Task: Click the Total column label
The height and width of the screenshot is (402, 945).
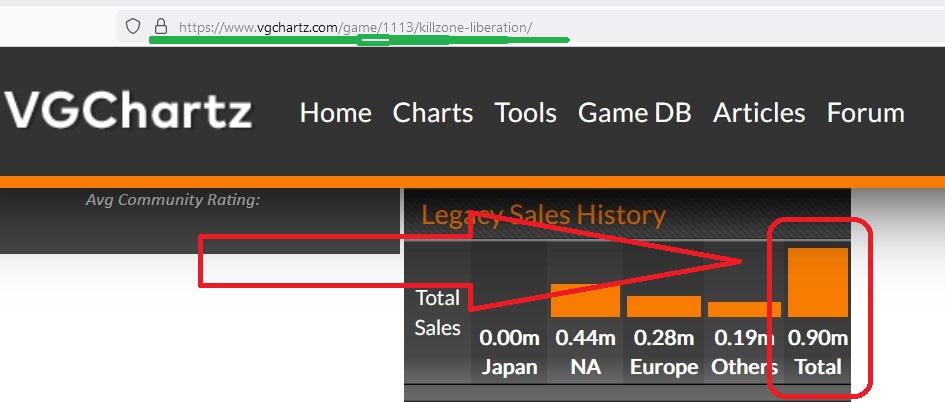Action: [x=818, y=367]
